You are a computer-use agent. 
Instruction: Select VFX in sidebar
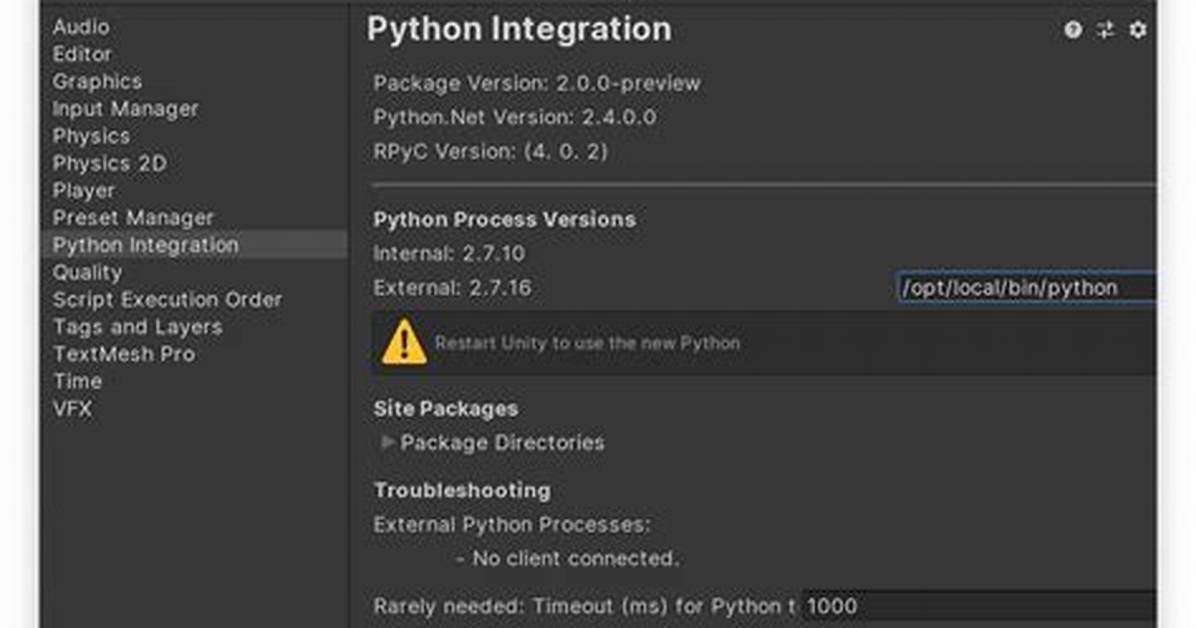click(x=72, y=409)
